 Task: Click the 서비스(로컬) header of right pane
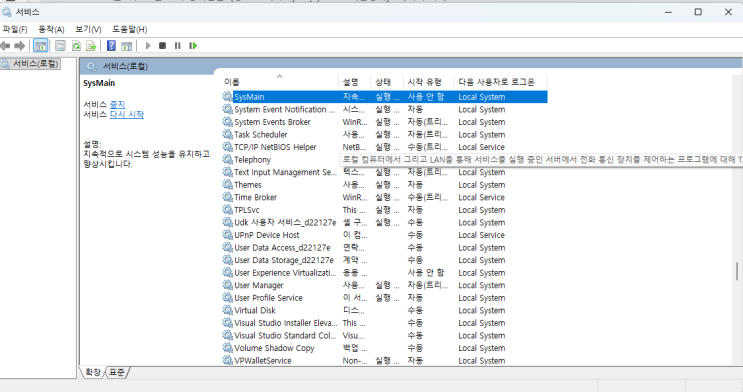coord(126,66)
